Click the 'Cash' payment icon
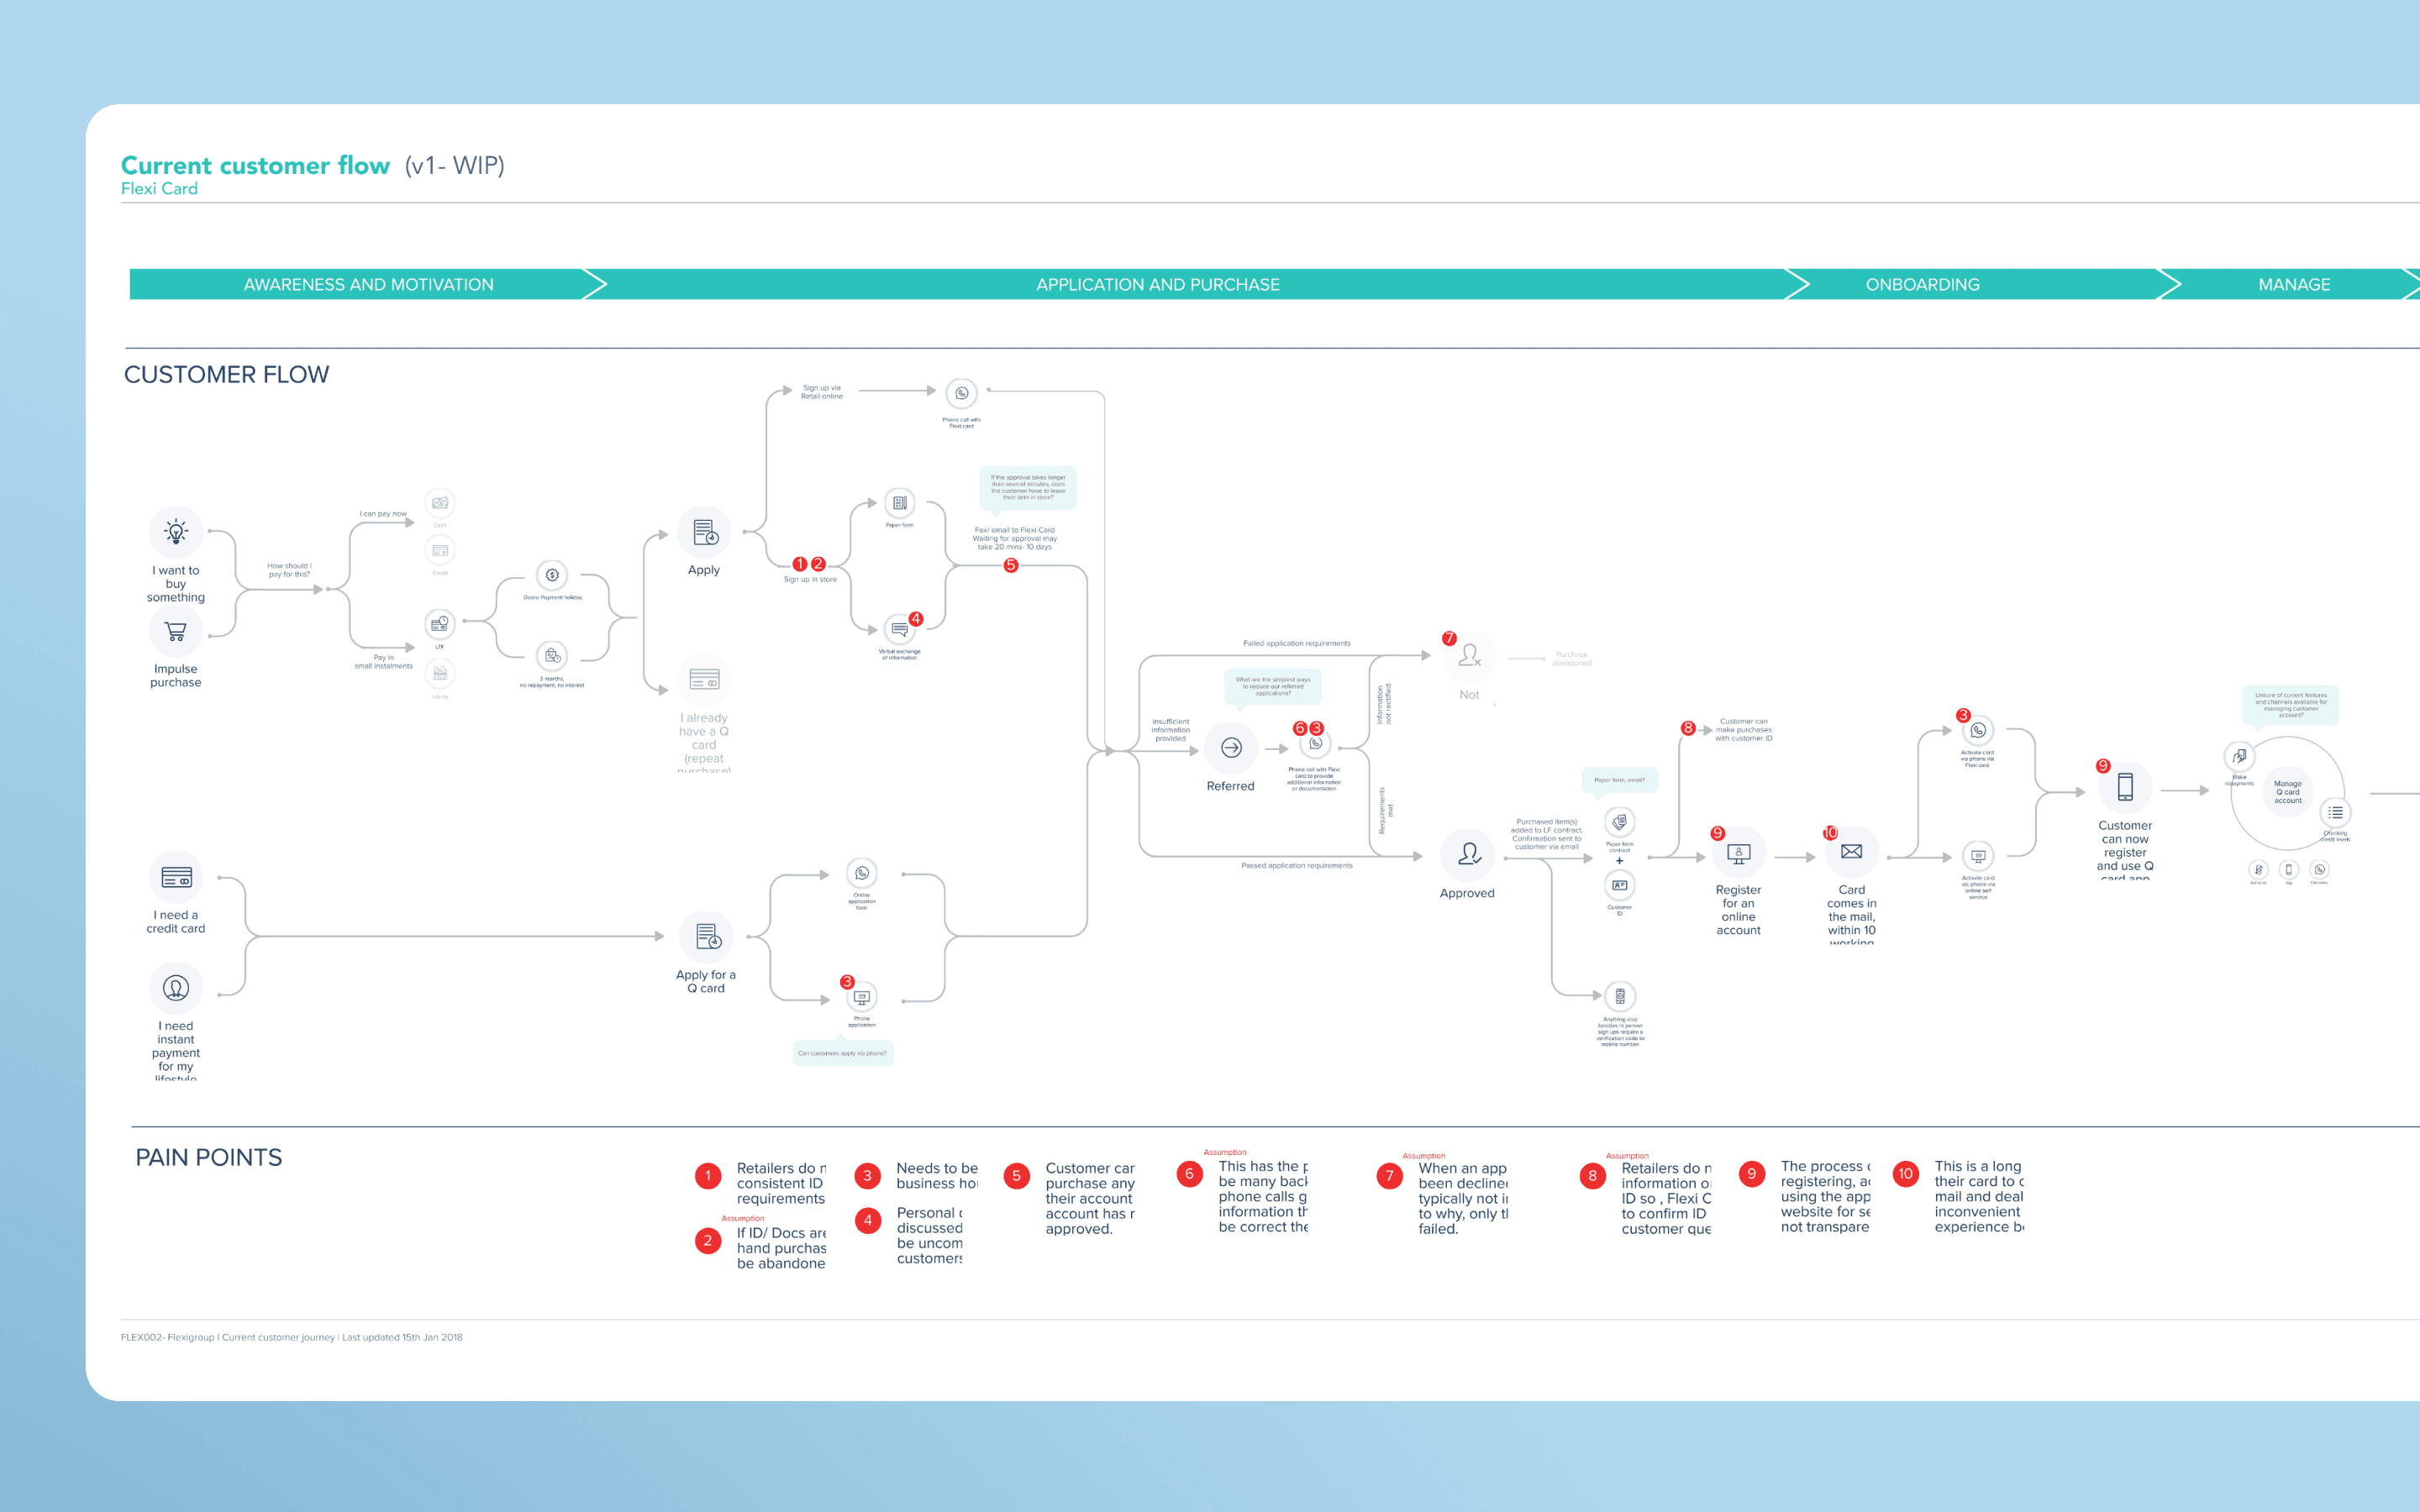 (440, 502)
